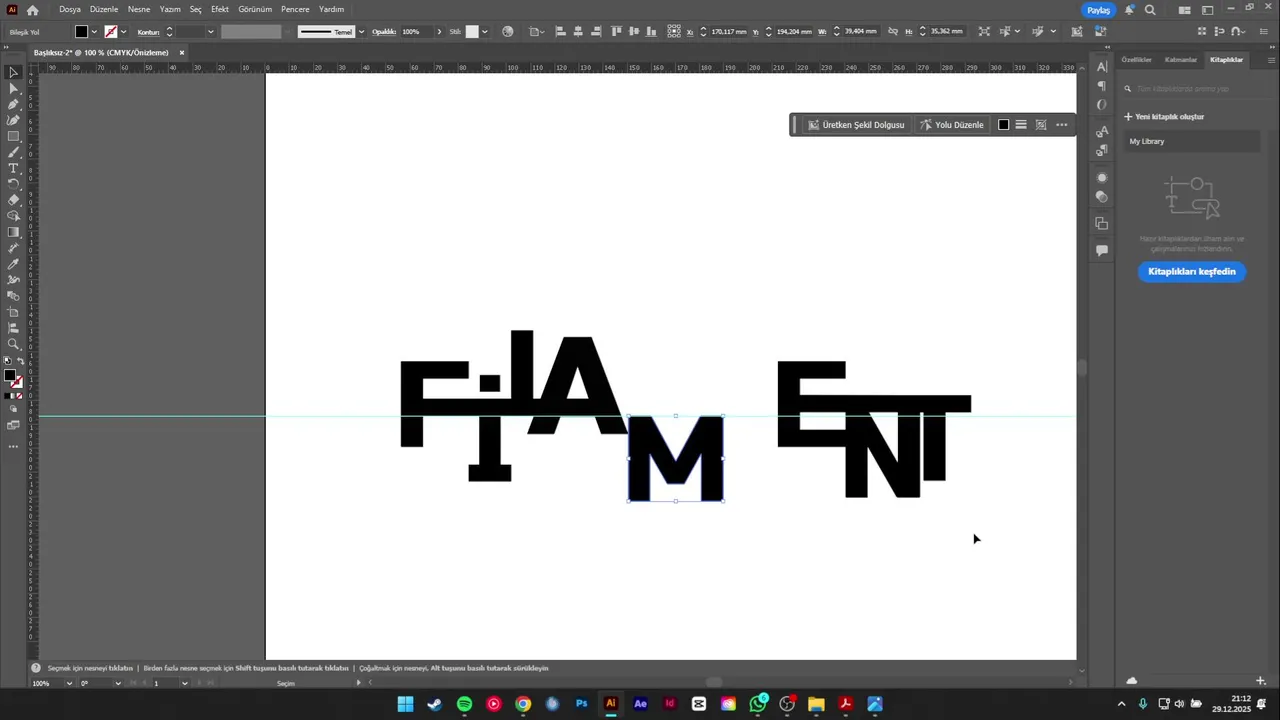The height and width of the screenshot is (720, 1280).
Task: Click the library search input field
Action: pyautogui.click(x=1192, y=89)
